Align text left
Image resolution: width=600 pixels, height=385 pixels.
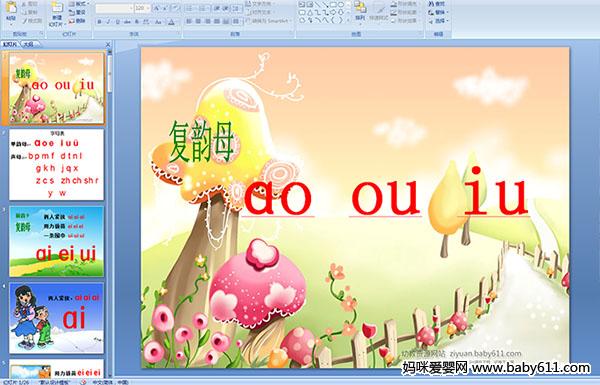click(x=189, y=21)
